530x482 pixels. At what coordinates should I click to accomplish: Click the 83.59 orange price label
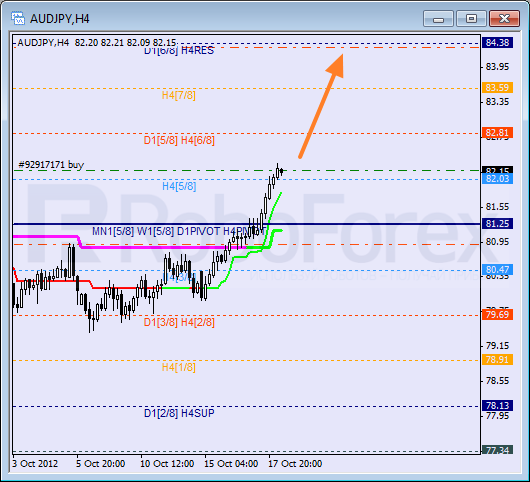(497, 88)
